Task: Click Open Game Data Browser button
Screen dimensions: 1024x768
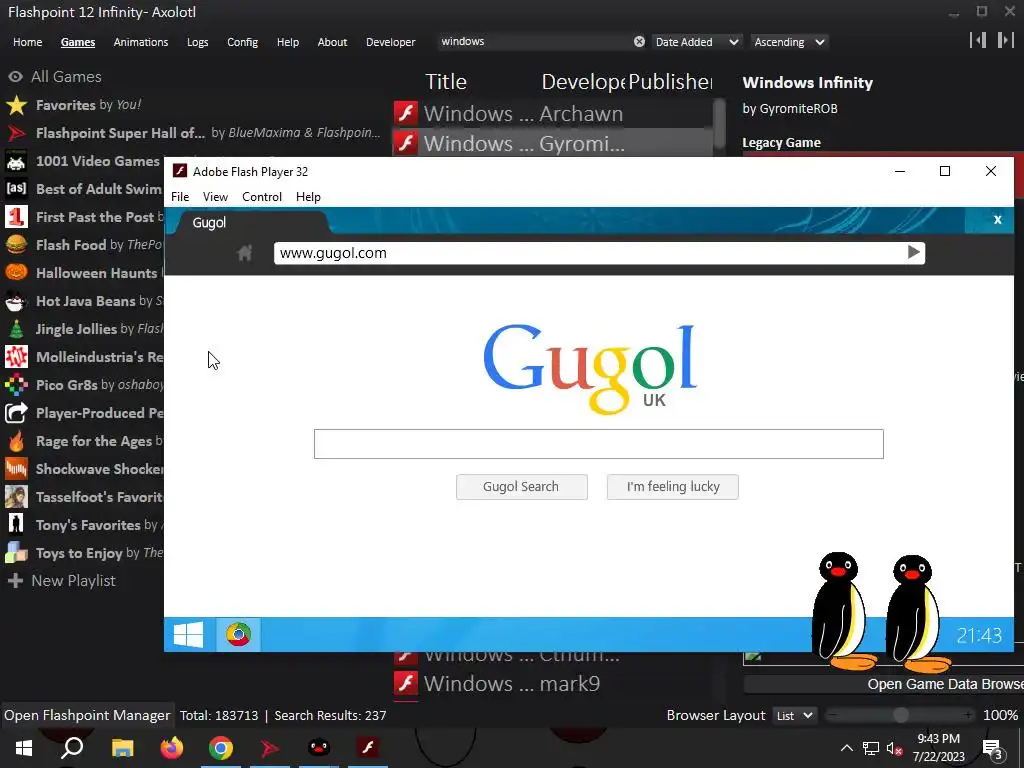Action: coord(884,684)
